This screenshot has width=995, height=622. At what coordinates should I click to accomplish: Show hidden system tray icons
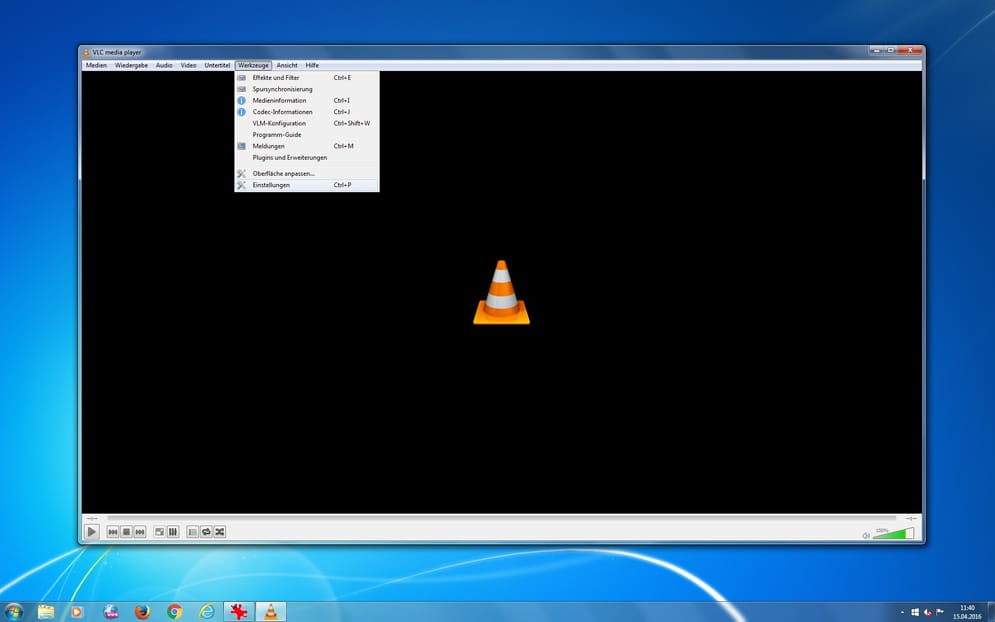pos(902,612)
